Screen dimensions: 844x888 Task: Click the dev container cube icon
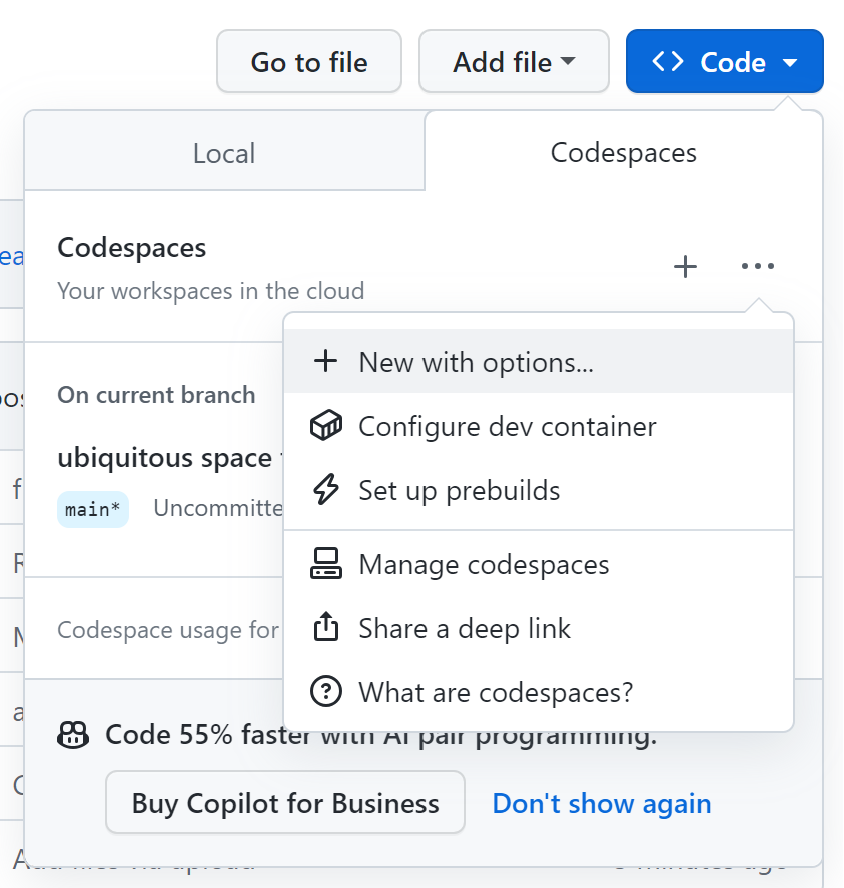click(326, 425)
